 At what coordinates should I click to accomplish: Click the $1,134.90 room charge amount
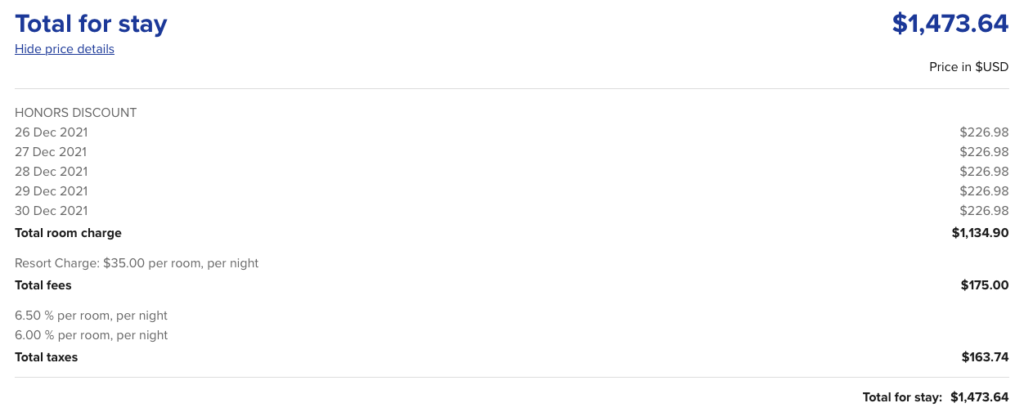coord(980,233)
